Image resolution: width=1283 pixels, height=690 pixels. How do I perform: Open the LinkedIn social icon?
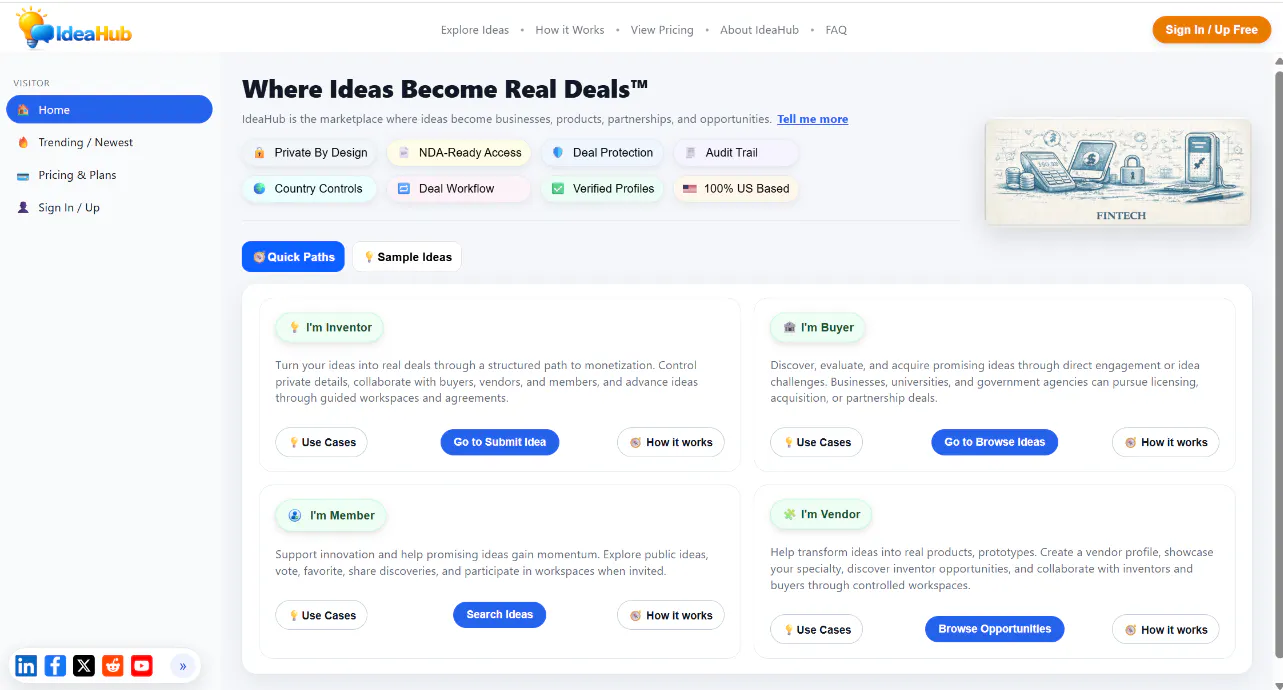tap(26, 665)
